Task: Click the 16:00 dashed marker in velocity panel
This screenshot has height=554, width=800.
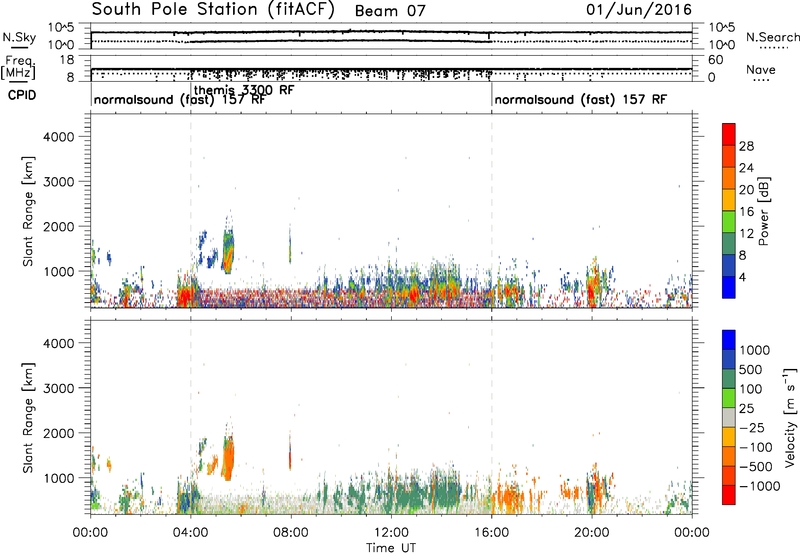Action: (492, 417)
